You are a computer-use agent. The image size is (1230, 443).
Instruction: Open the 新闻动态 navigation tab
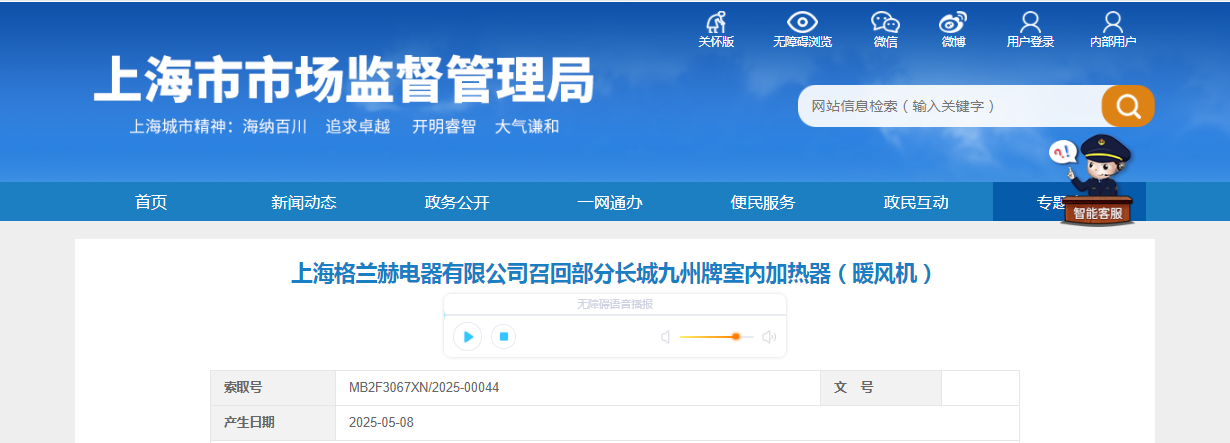304,202
